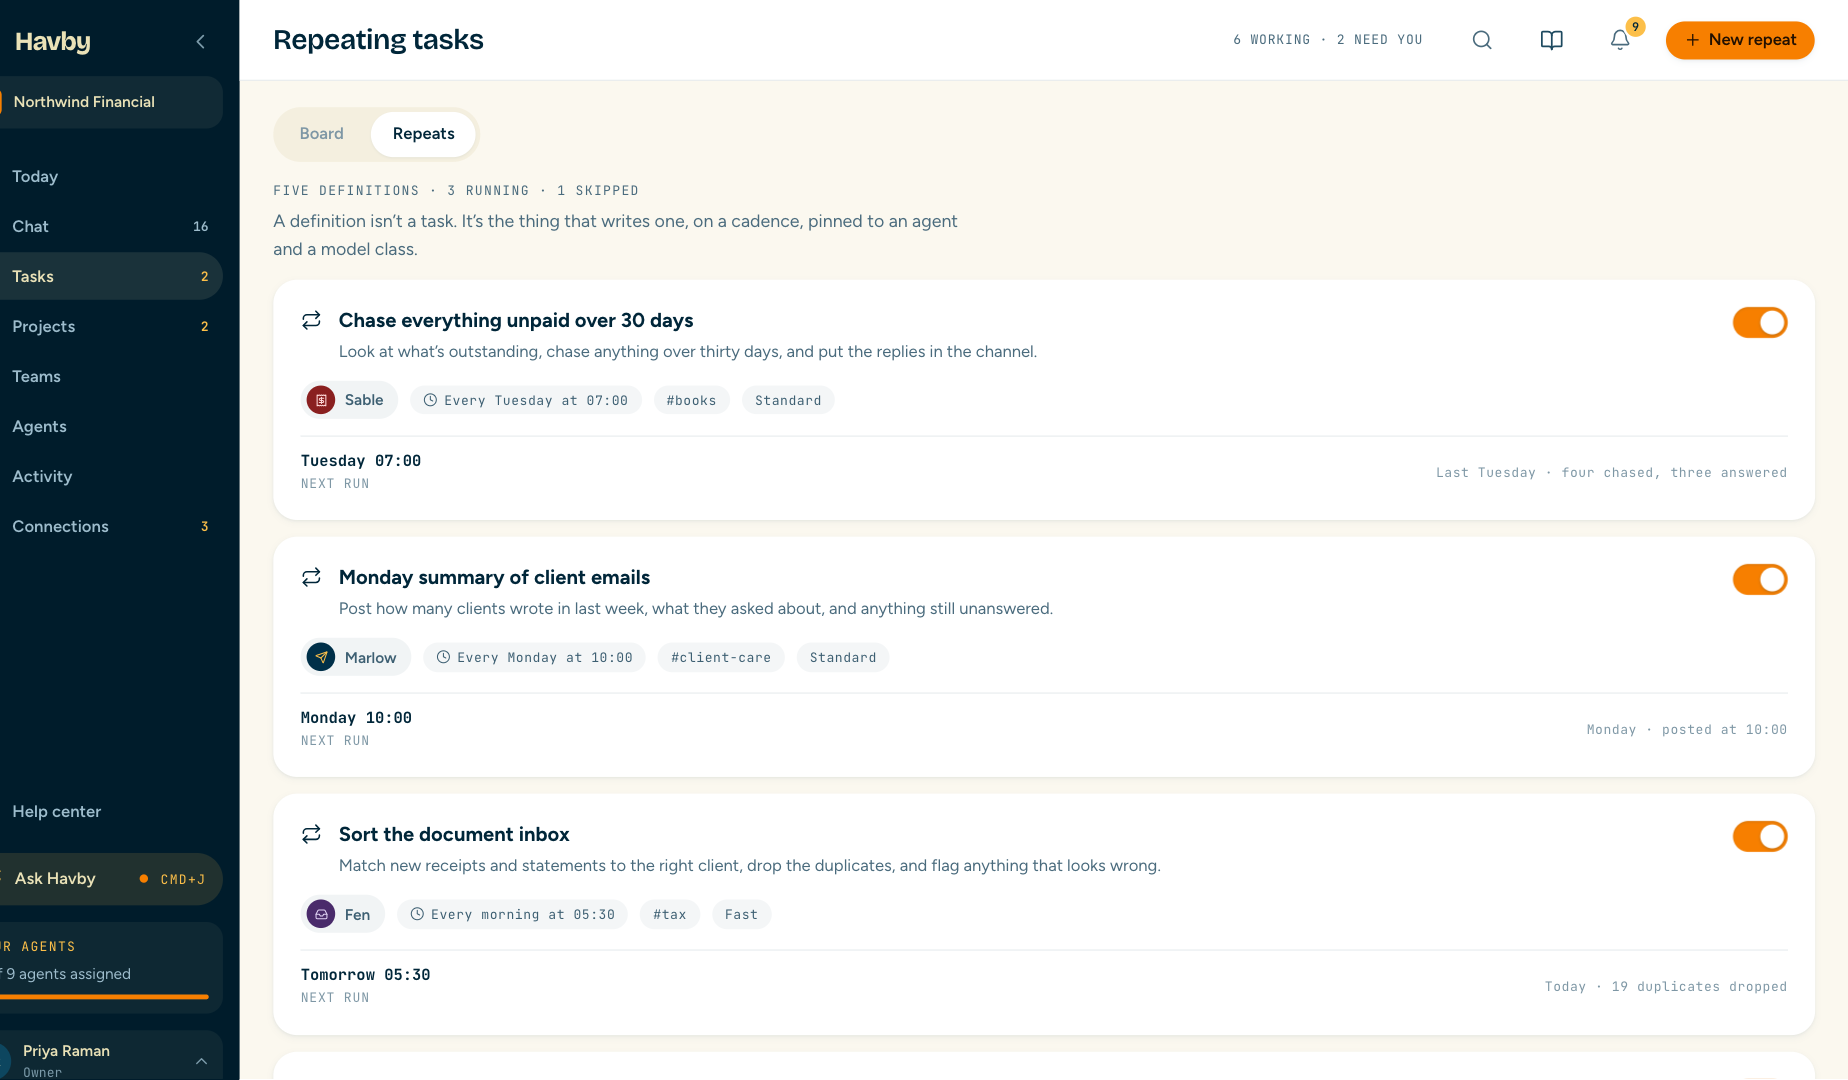Click the Fast model class chip

click(741, 914)
